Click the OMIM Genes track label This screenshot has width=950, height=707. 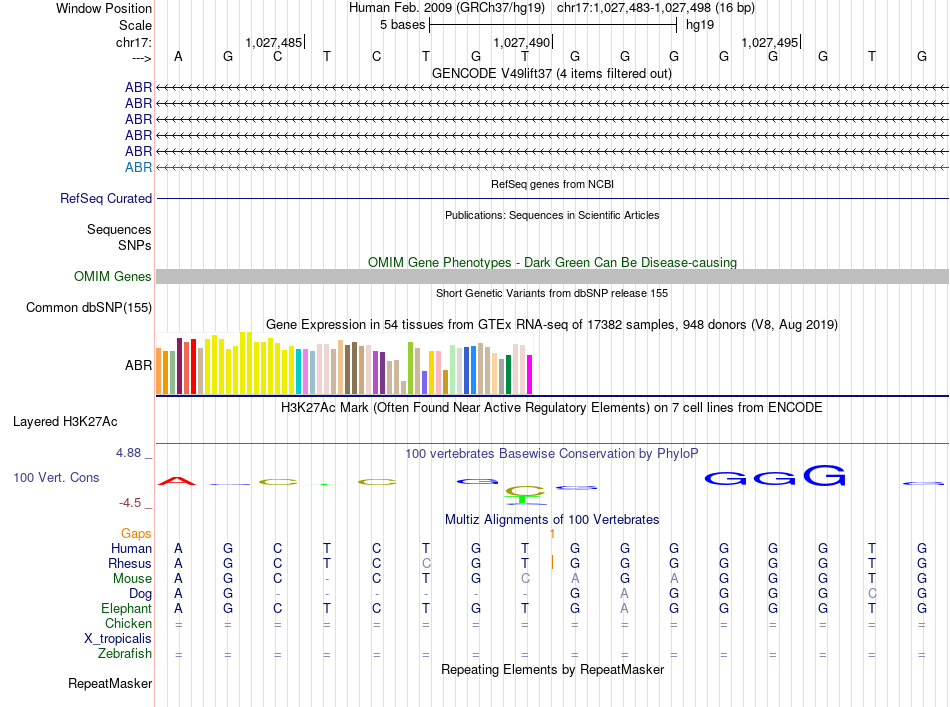pyautogui.click(x=112, y=277)
